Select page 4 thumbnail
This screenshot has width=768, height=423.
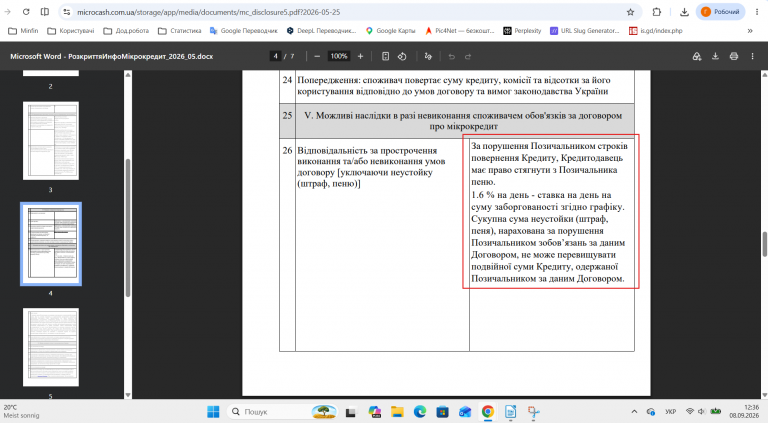(50, 244)
